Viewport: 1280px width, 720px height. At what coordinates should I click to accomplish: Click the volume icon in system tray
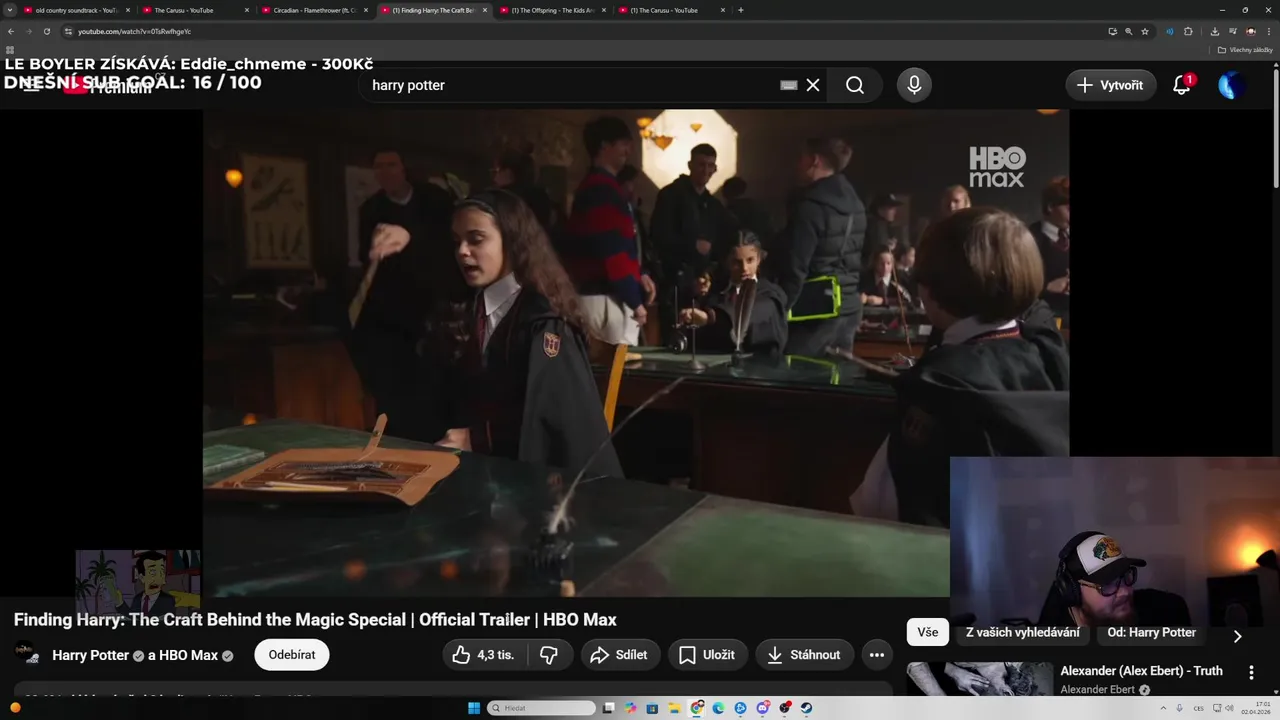point(1229,708)
